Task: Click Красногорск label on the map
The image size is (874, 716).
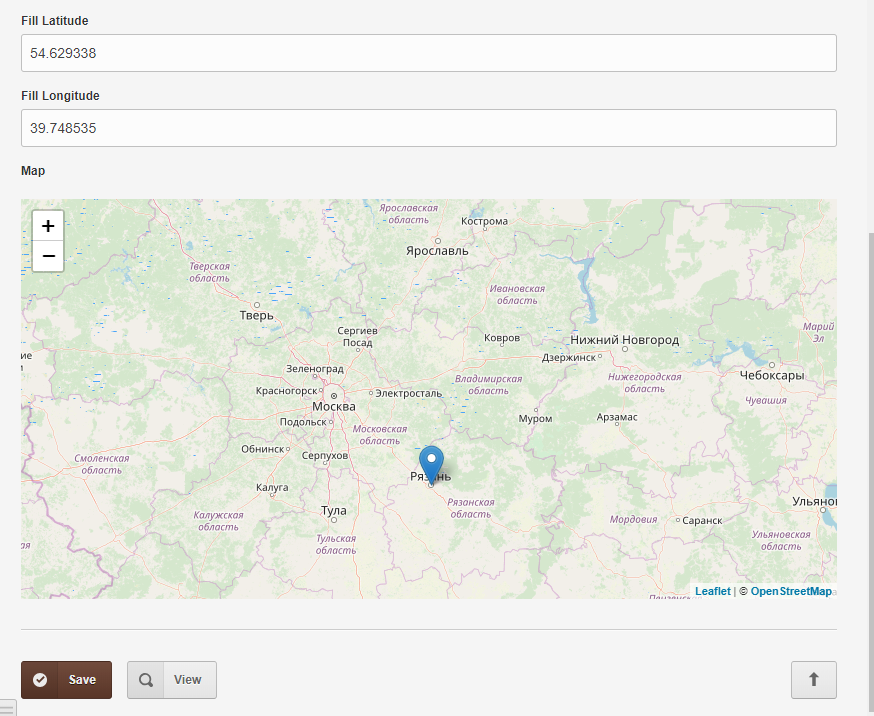Action: click(287, 391)
